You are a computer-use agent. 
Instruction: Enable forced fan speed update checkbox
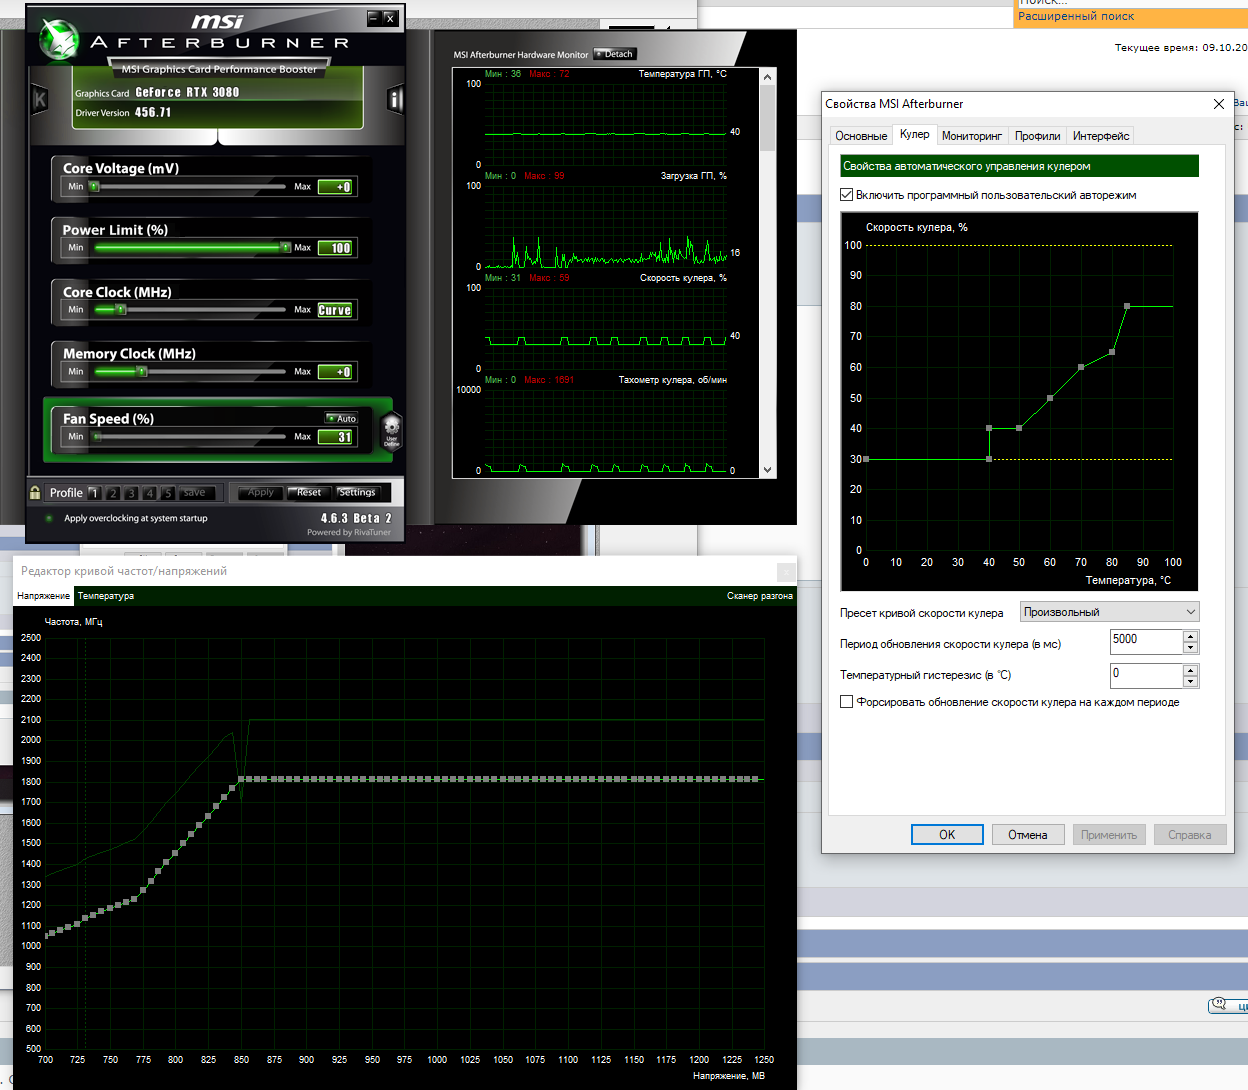point(847,702)
